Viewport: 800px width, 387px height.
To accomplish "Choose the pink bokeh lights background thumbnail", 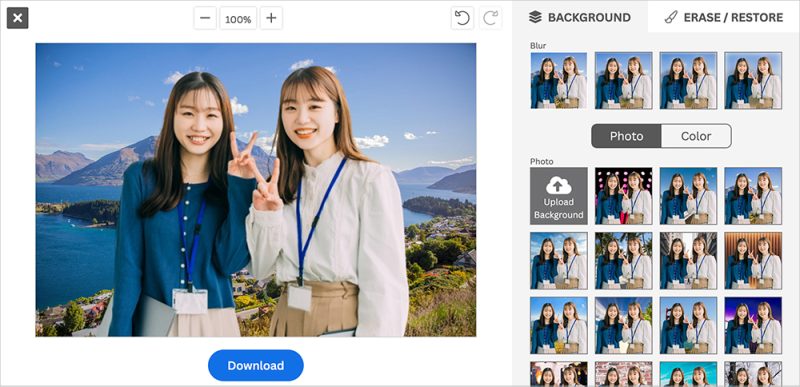I will coord(623,196).
